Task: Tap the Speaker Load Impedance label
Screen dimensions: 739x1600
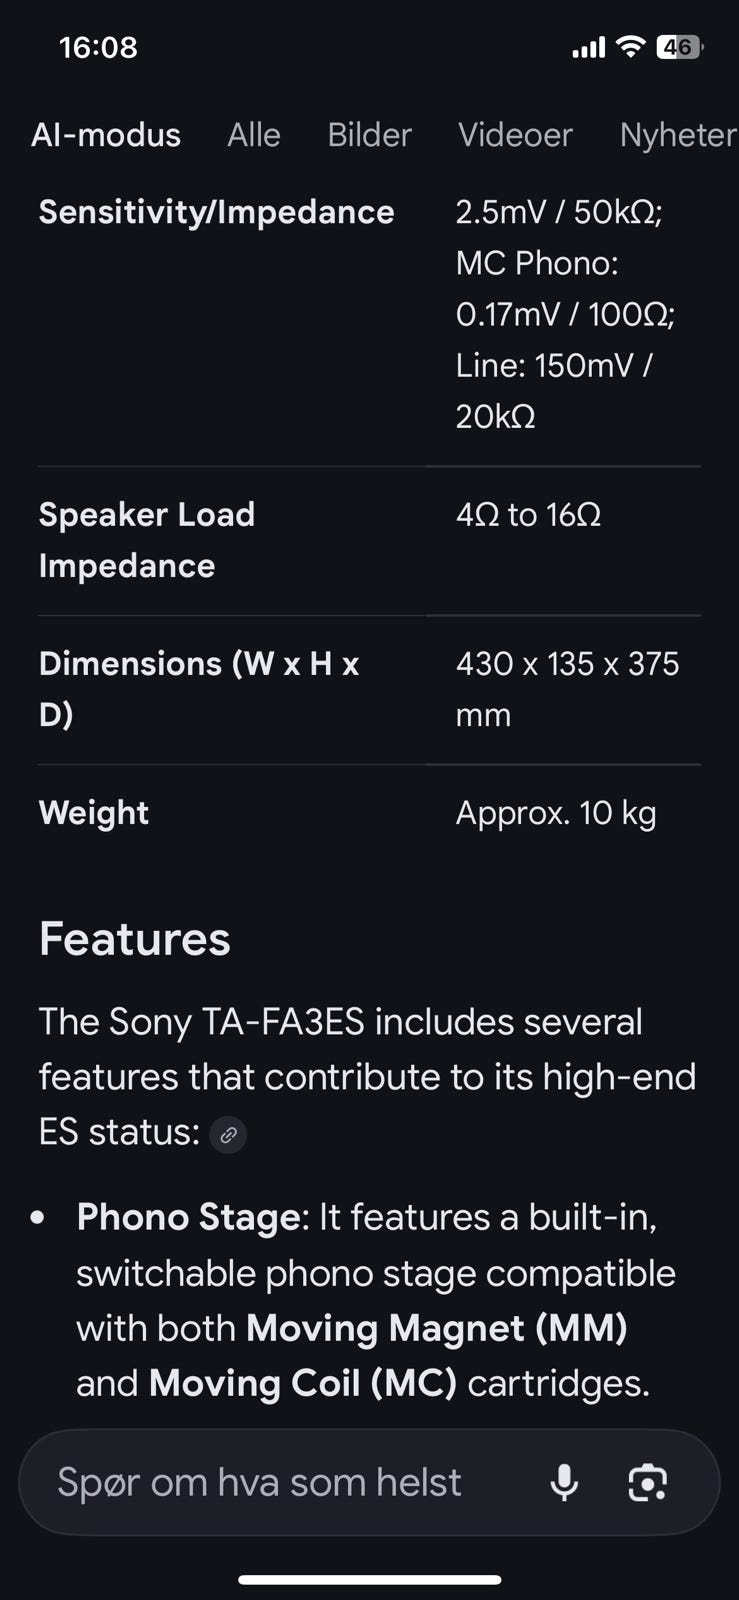Action: click(147, 540)
